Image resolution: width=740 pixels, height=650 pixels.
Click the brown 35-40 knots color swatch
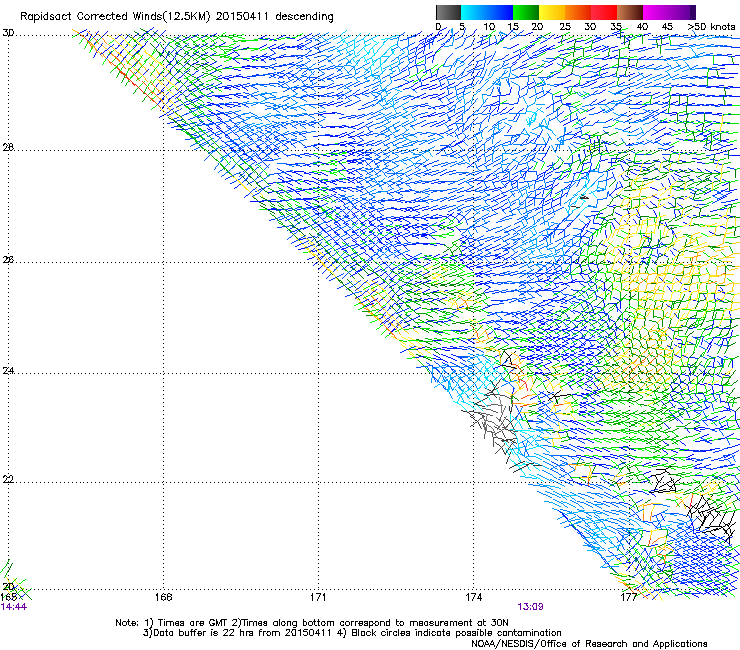point(630,12)
